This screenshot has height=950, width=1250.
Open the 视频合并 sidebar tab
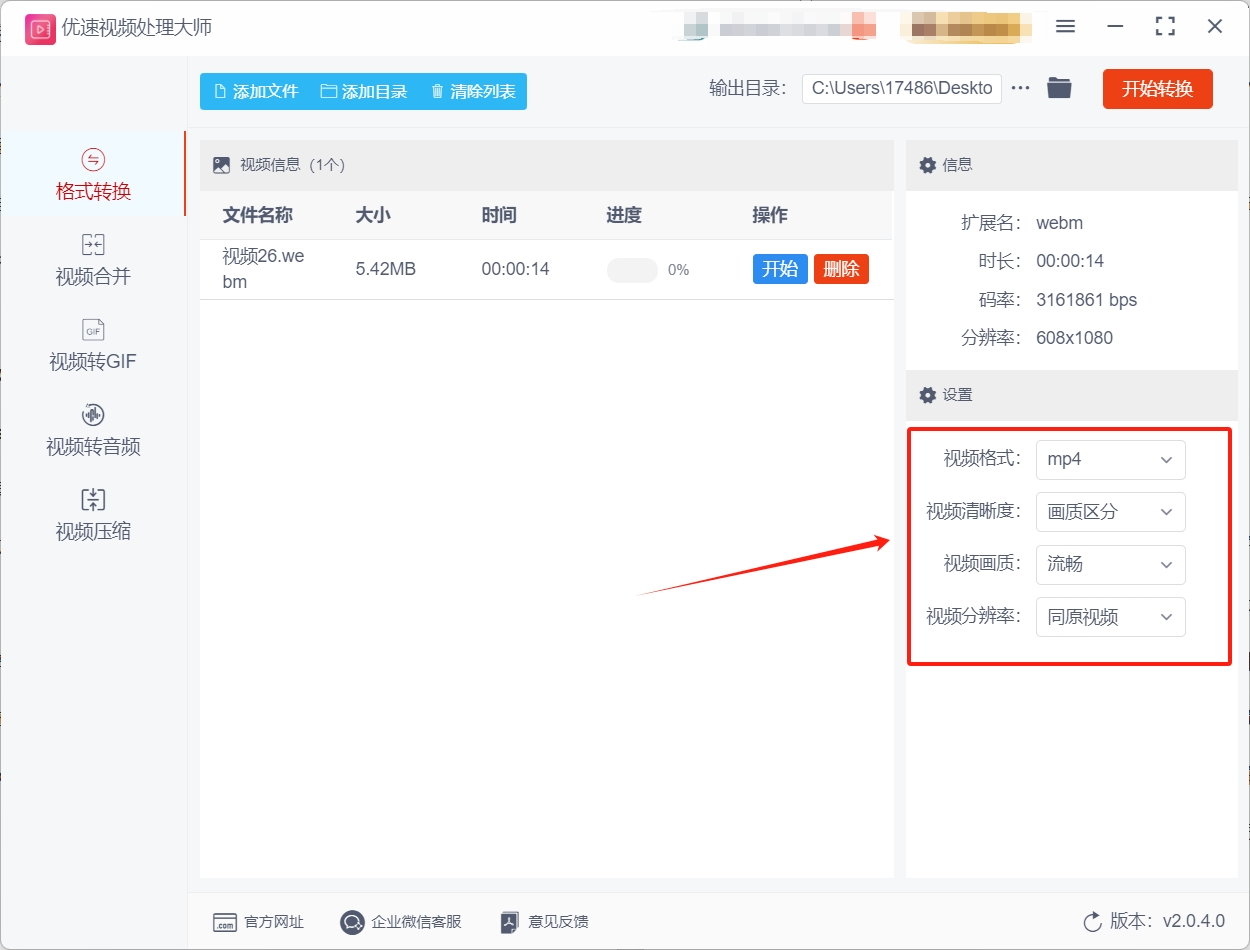pyautogui.click(x=93, y=261)
